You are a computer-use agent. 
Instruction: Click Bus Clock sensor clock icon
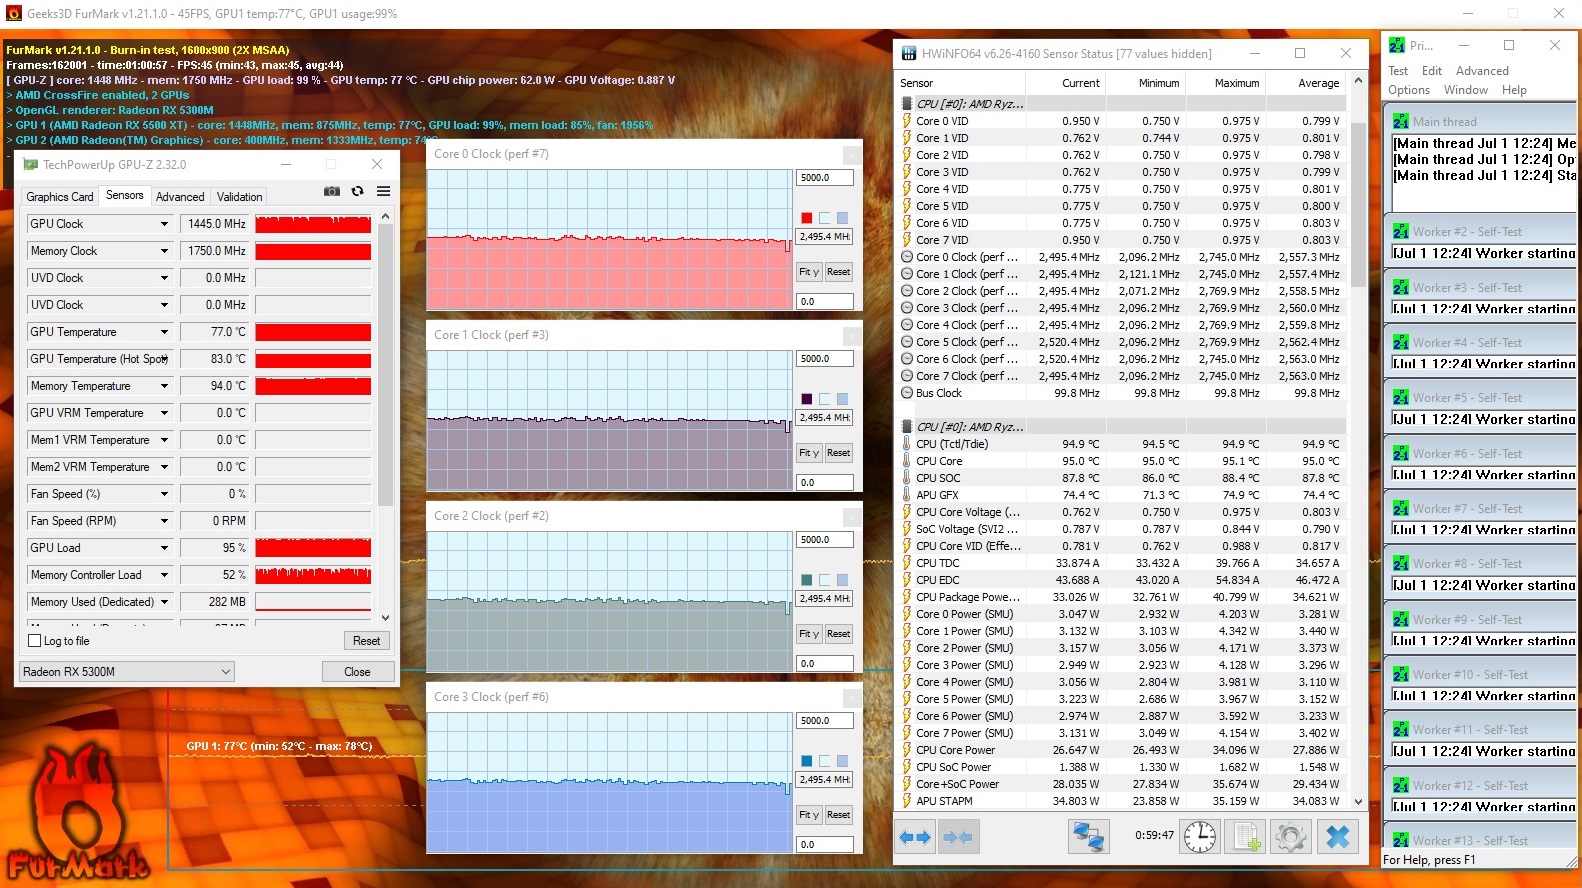point(907,393)
